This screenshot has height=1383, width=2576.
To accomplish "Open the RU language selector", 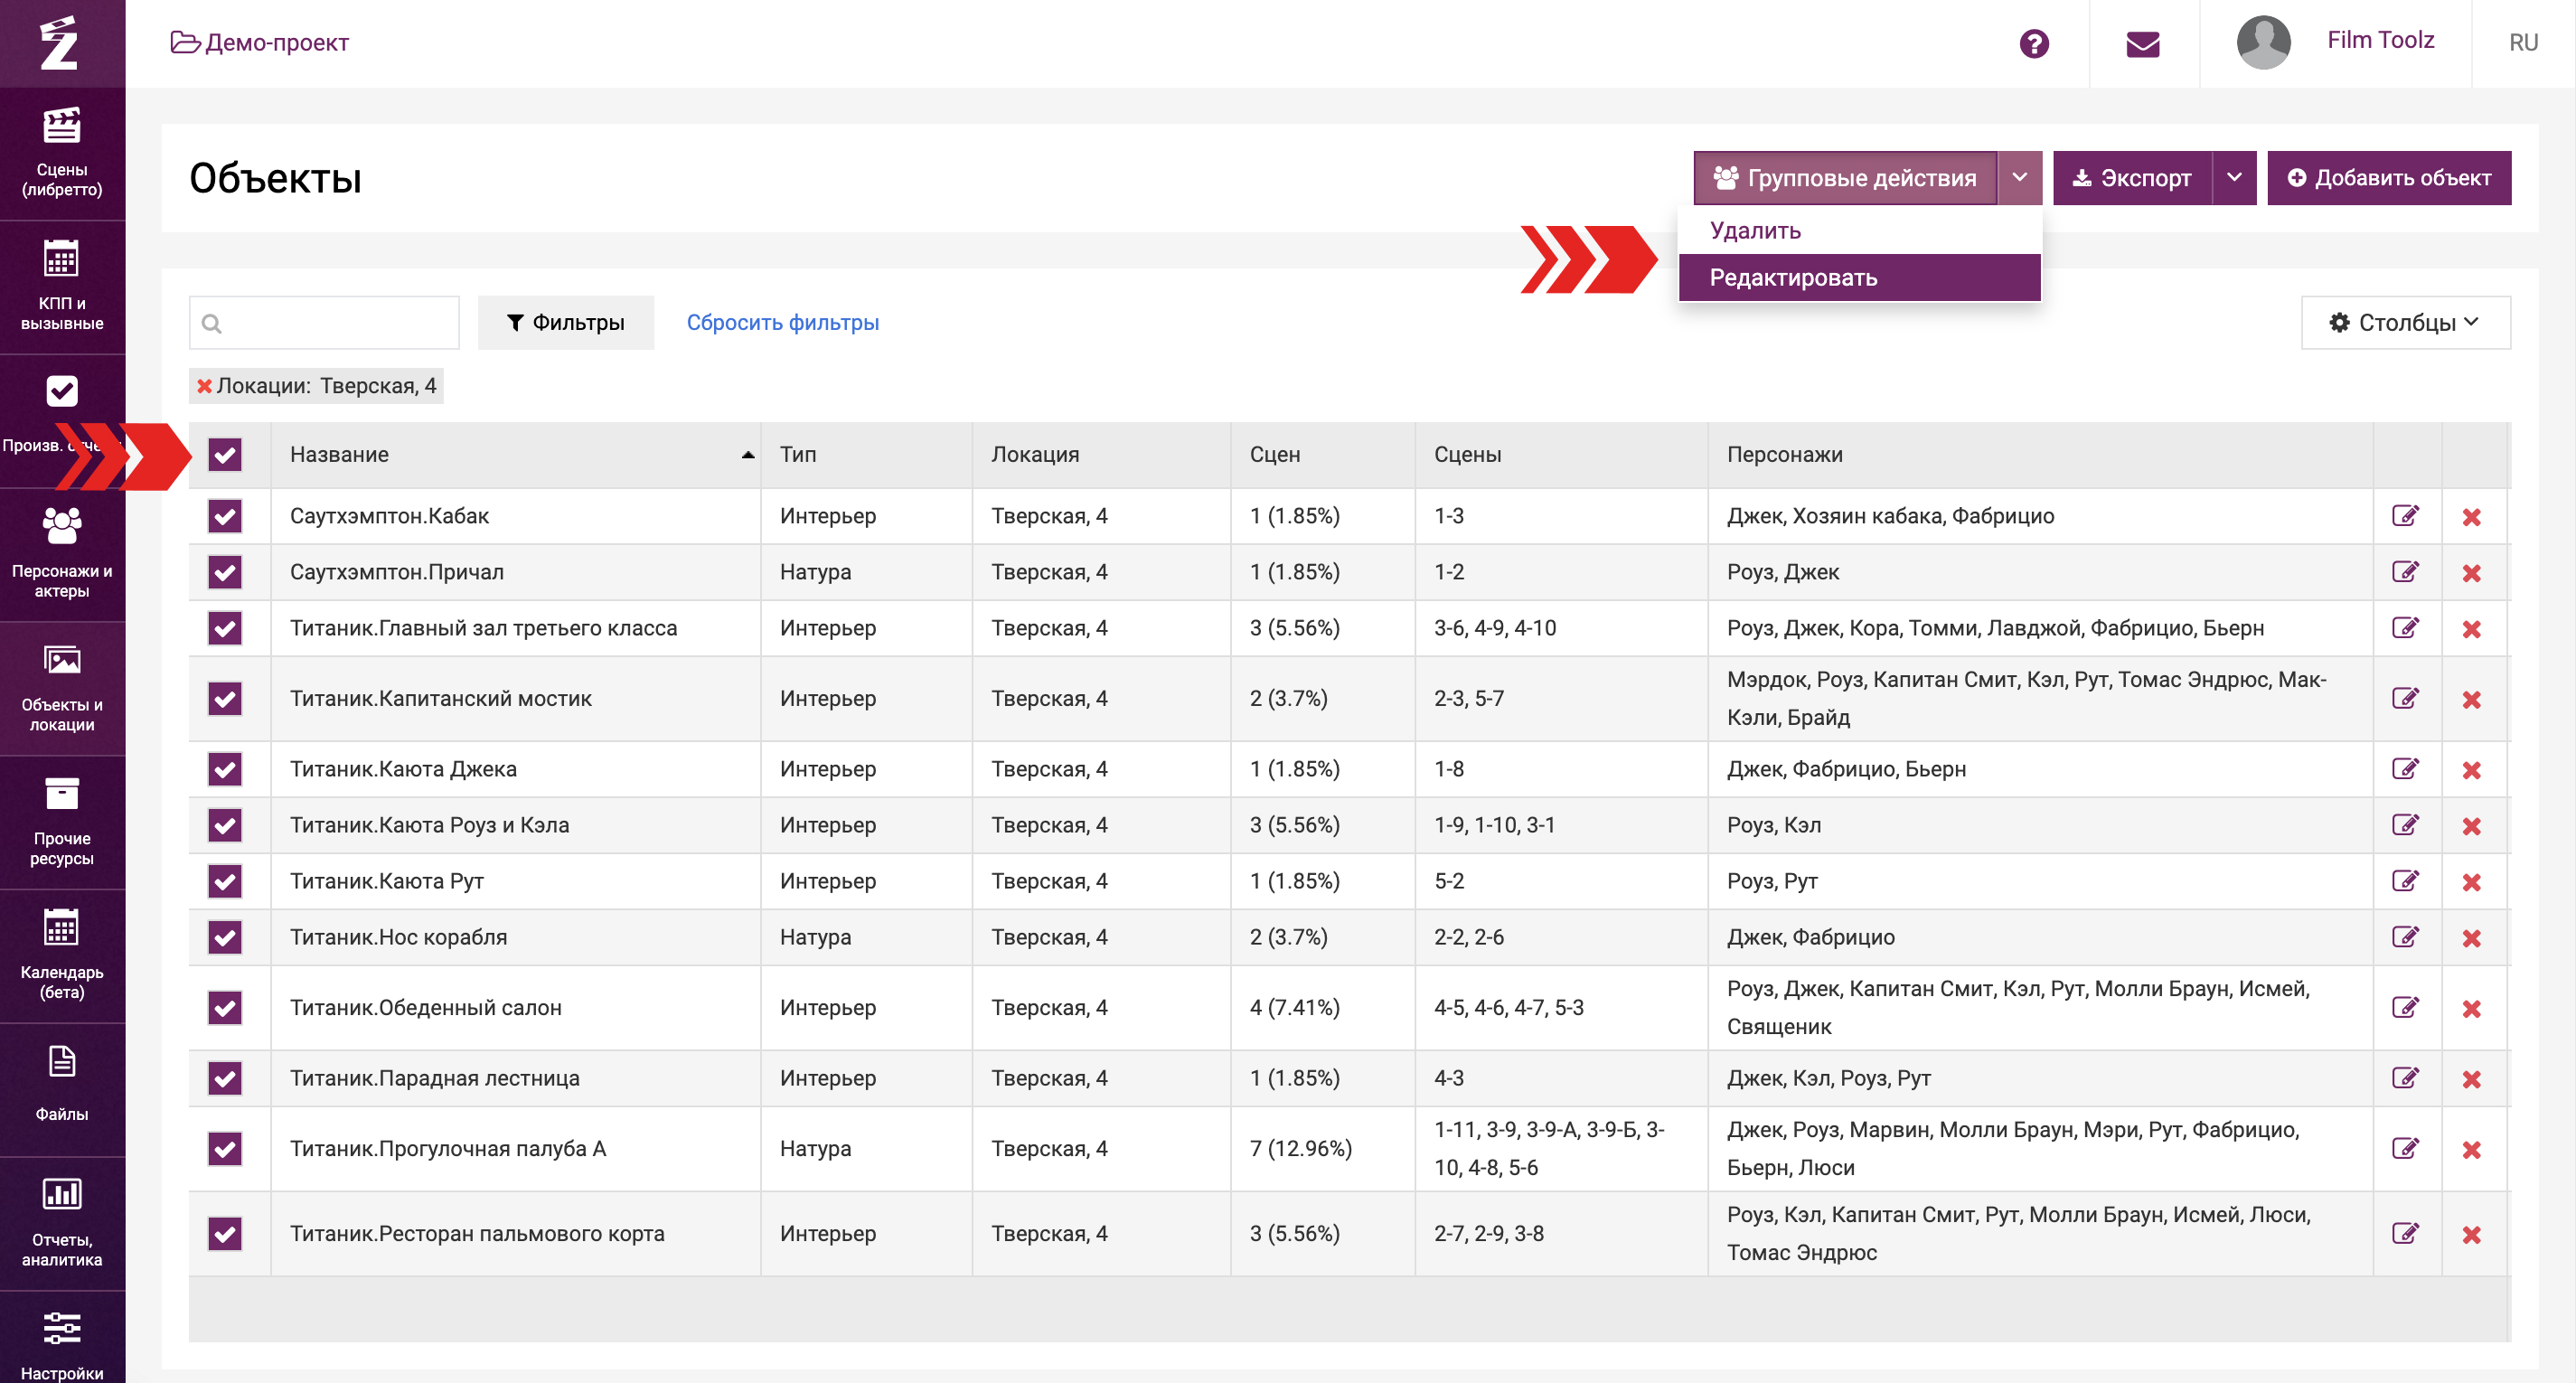I will tap(2523, 43).
